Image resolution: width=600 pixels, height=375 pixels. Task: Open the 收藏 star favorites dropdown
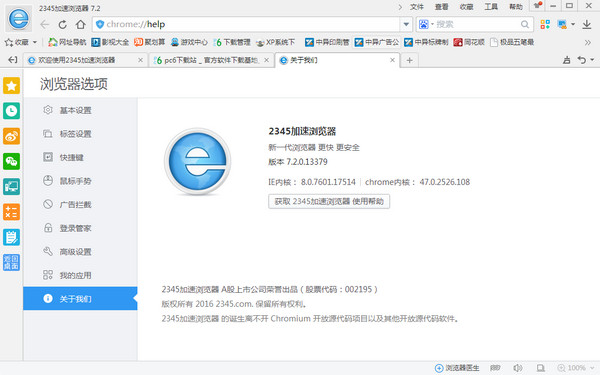pyautogui.click(x=21, y=42)
